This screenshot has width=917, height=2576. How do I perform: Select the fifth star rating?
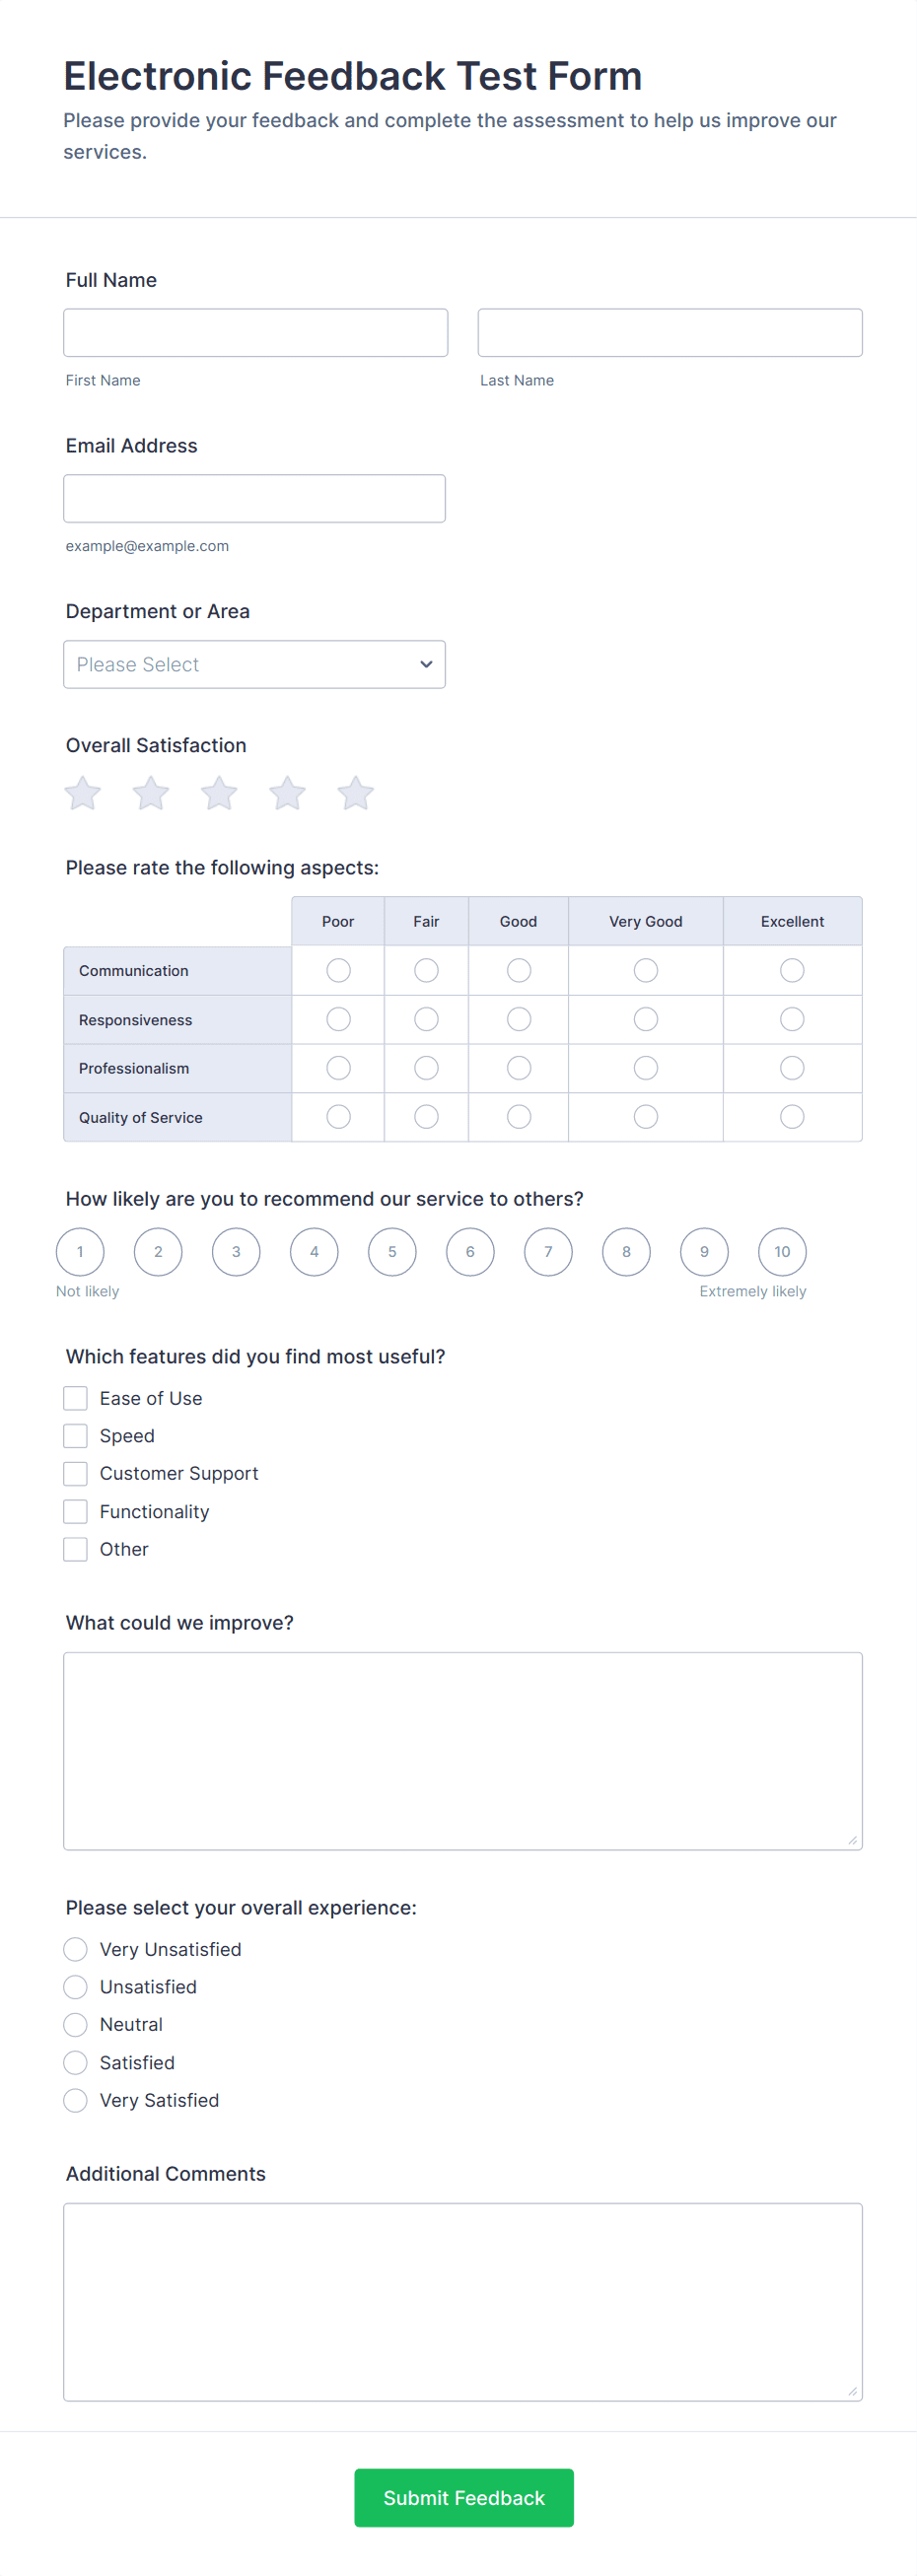click(x=355, y=794)
